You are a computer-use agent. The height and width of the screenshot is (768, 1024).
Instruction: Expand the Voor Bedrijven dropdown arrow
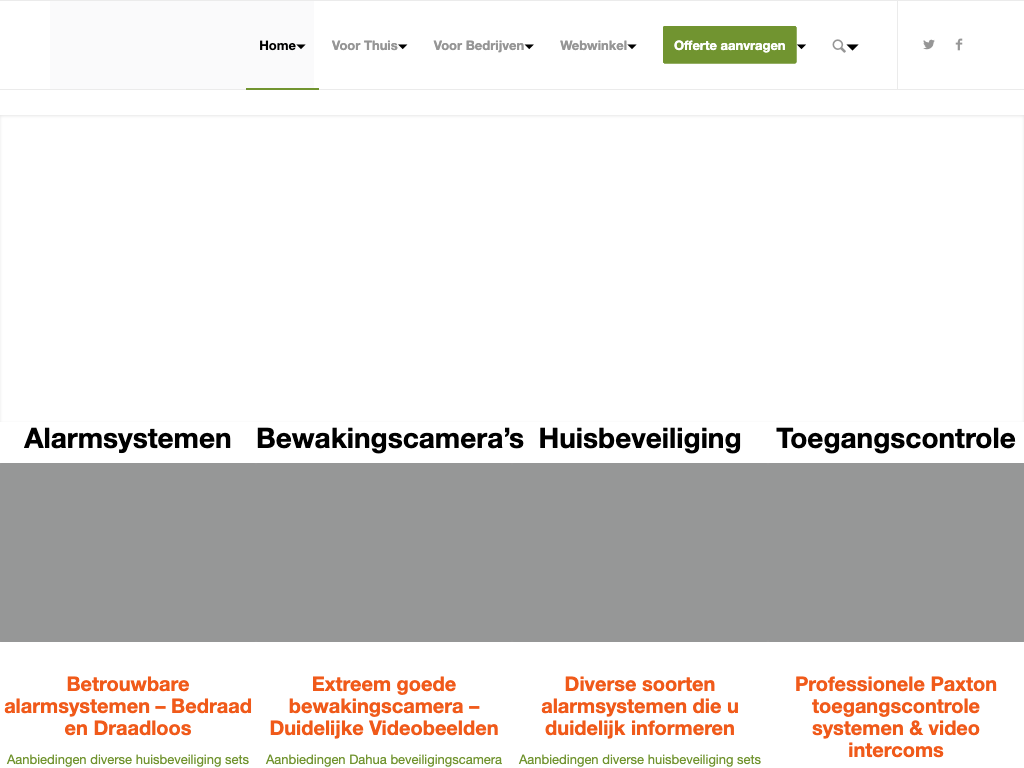530,46
